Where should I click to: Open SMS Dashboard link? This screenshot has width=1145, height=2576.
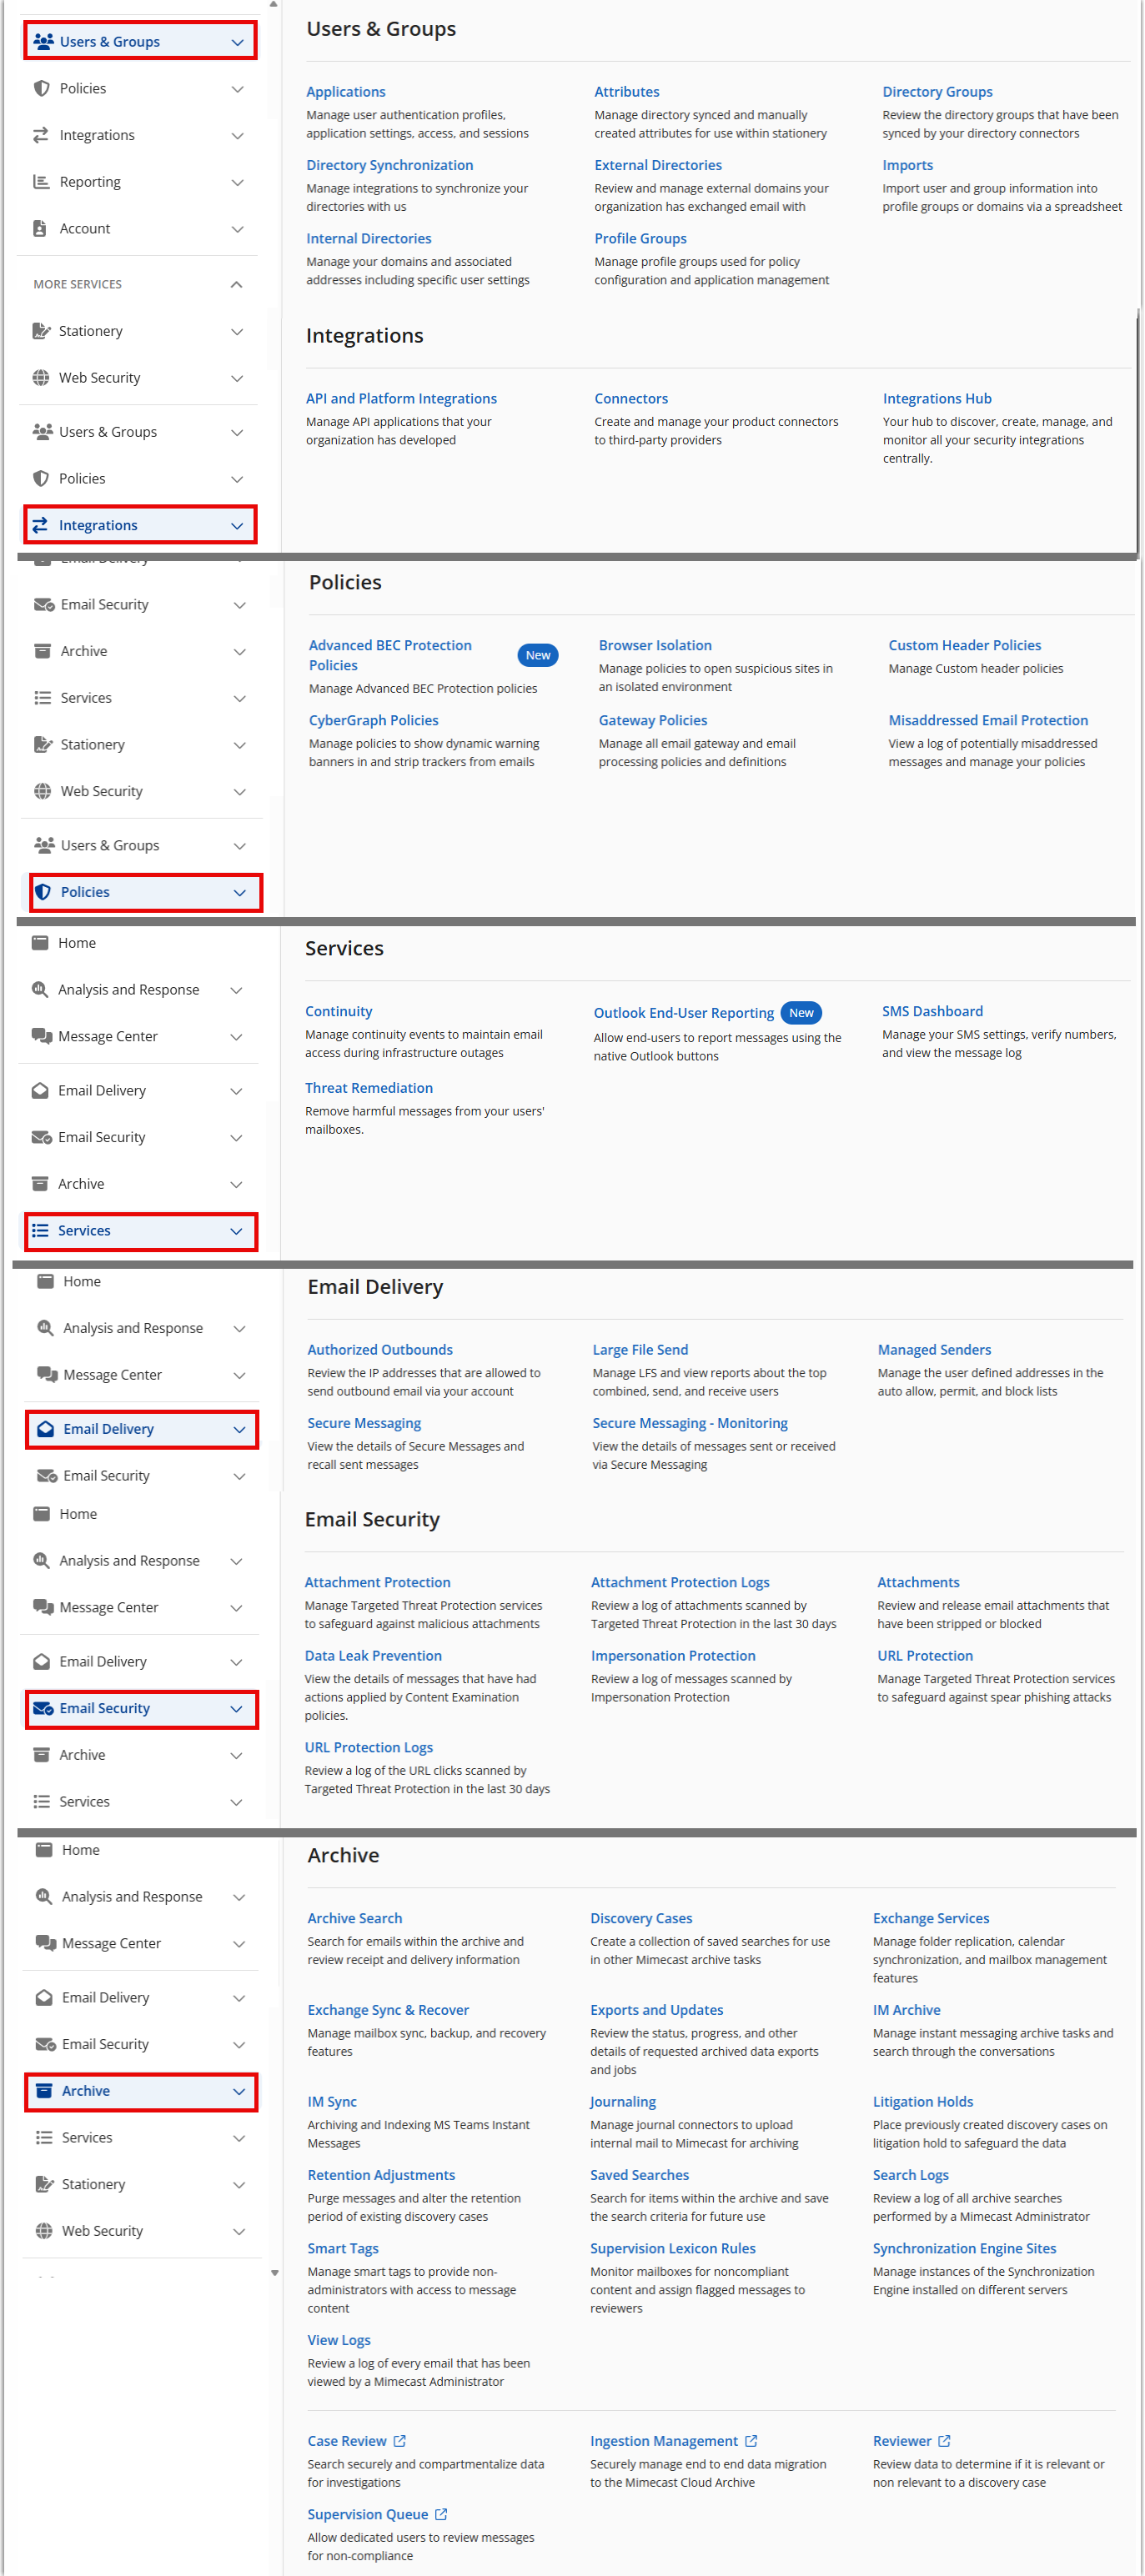click(x=933, y=1011)
